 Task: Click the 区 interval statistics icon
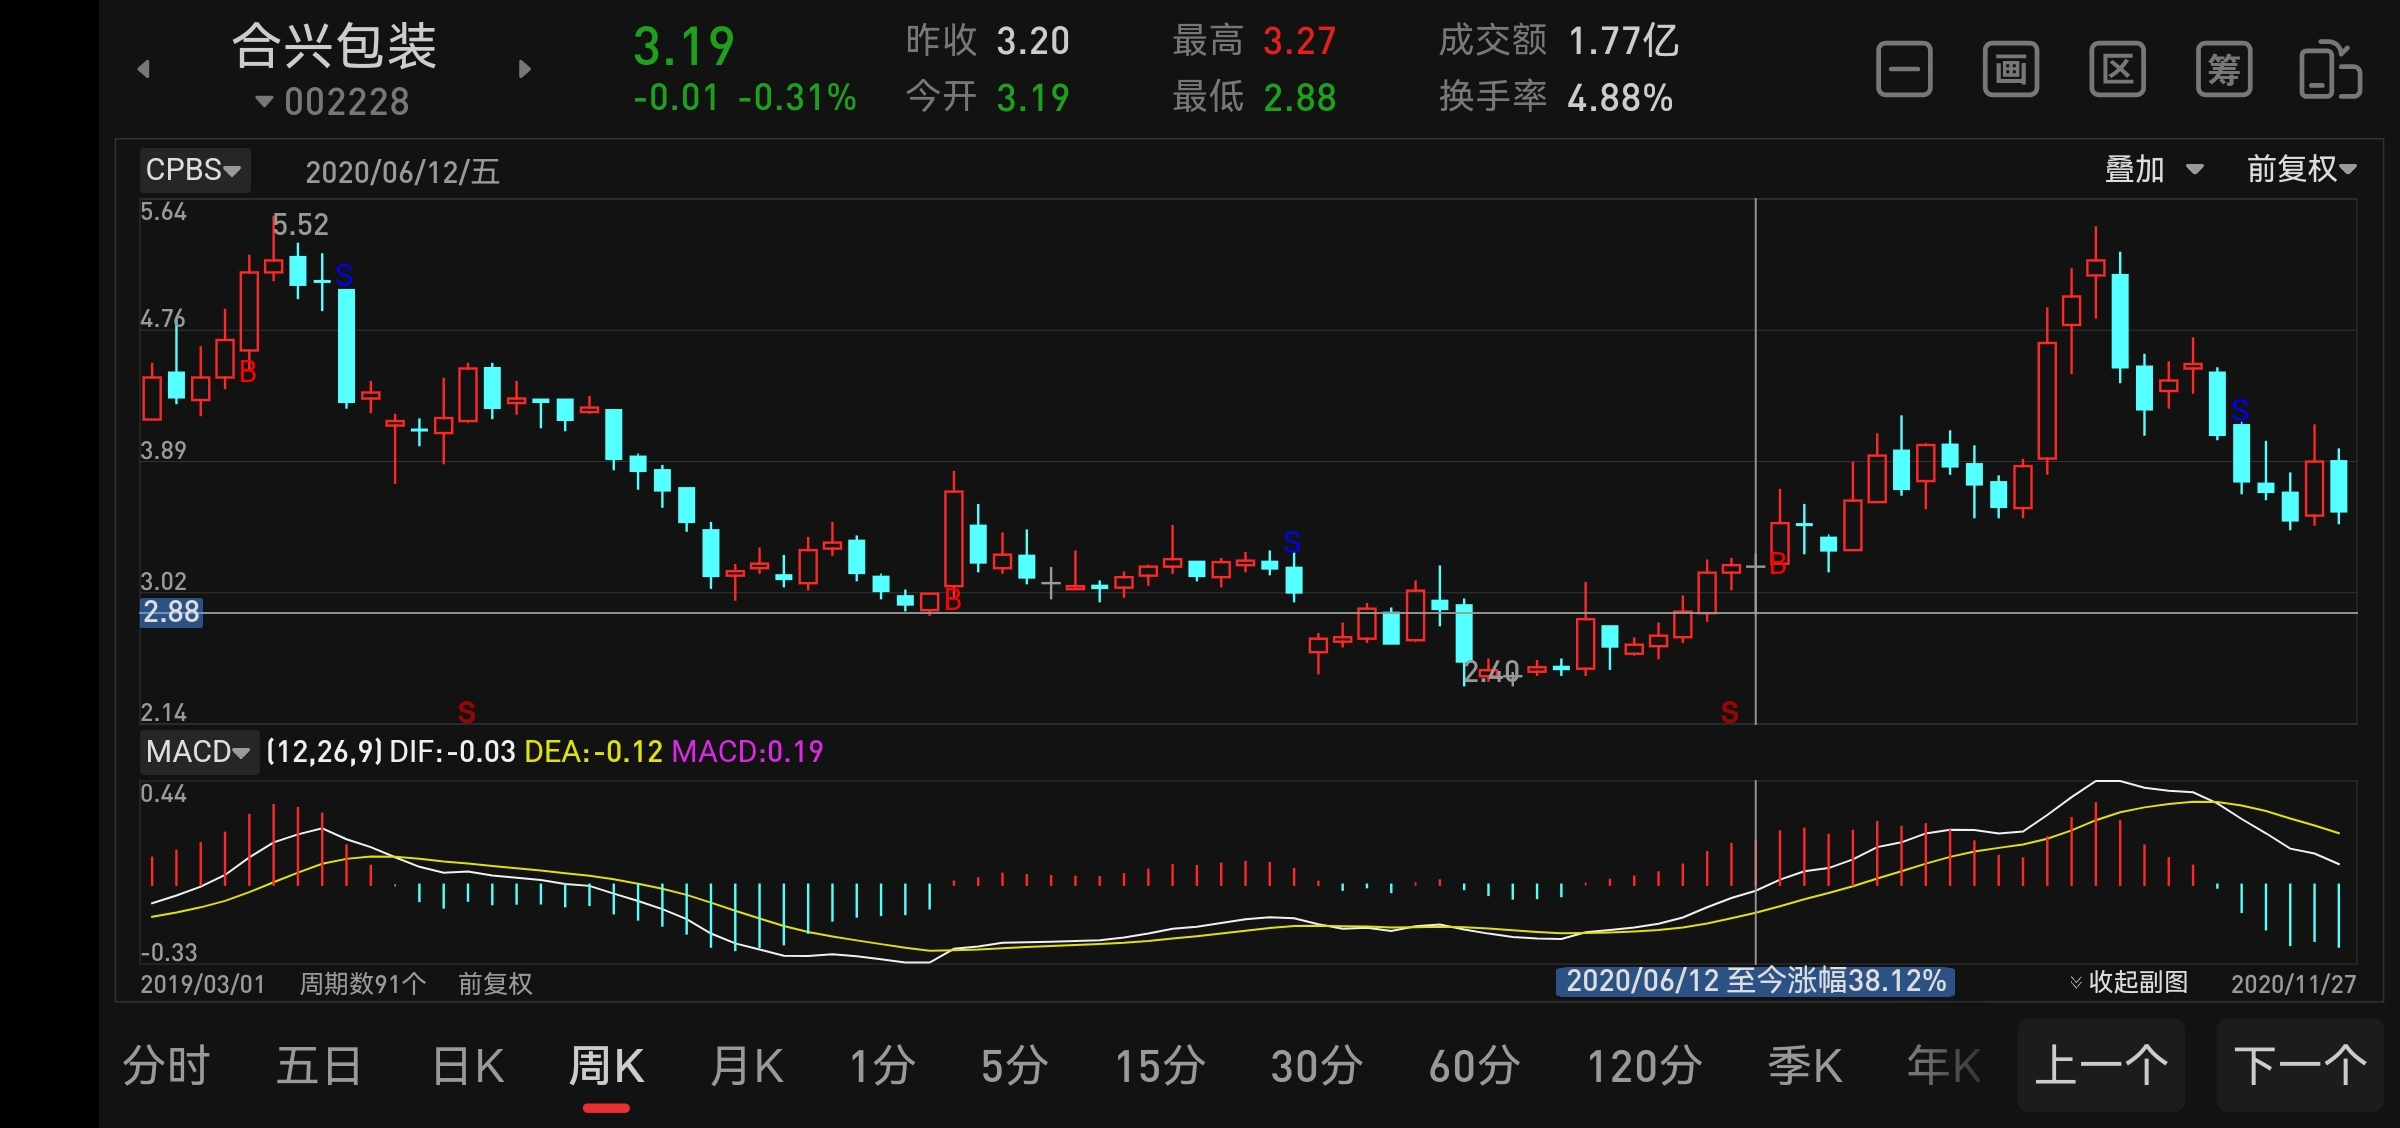[x=2117, y=70]
